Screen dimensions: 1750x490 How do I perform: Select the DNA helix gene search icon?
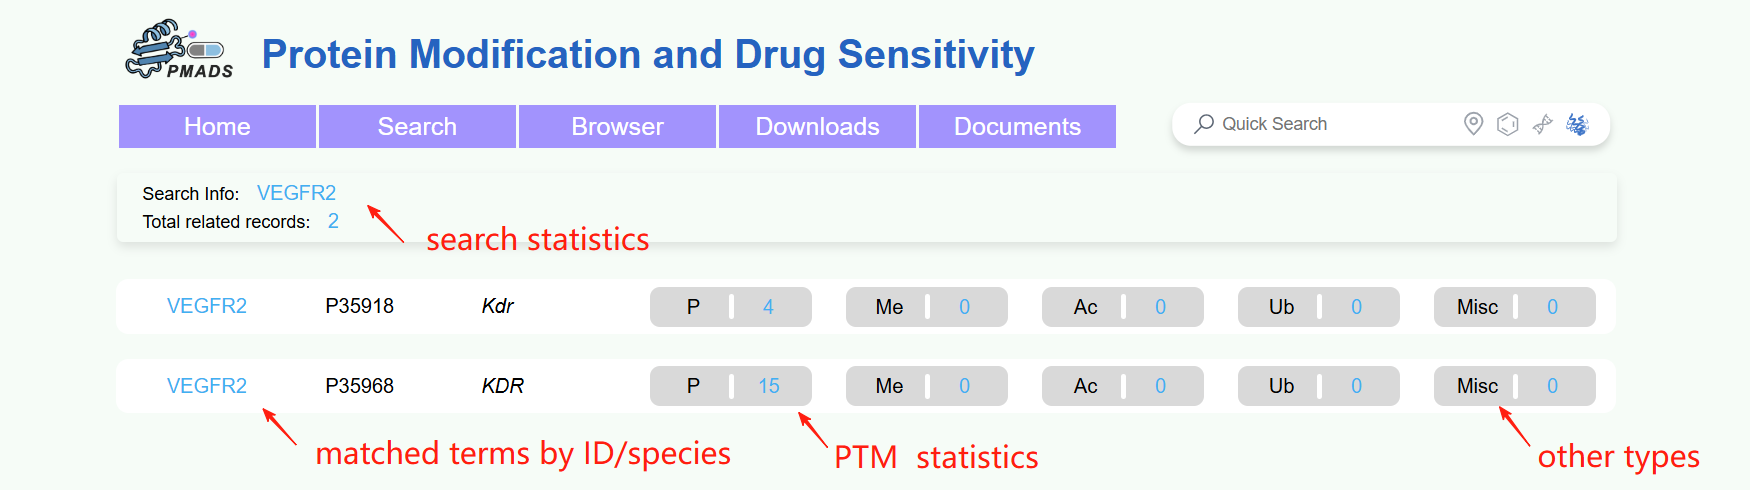click(x=1543, y=124)
